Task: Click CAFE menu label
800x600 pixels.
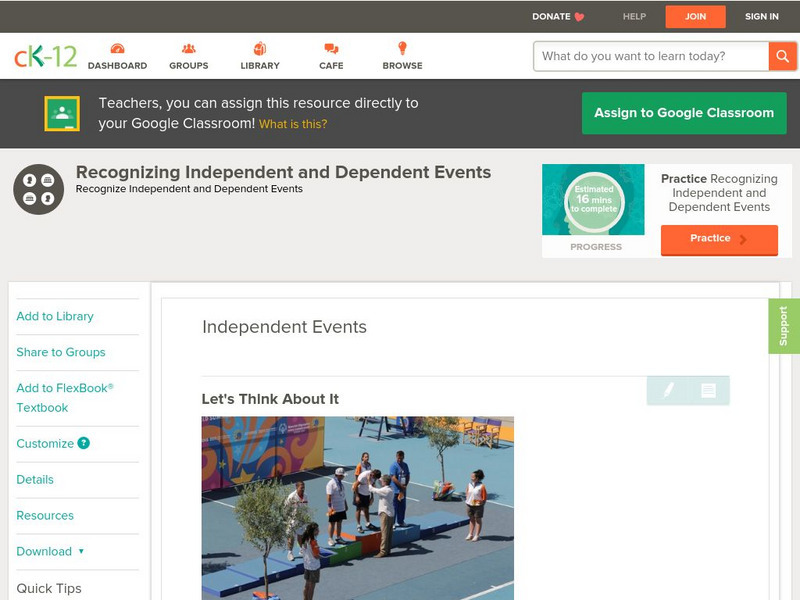Action: pos(331,66)
